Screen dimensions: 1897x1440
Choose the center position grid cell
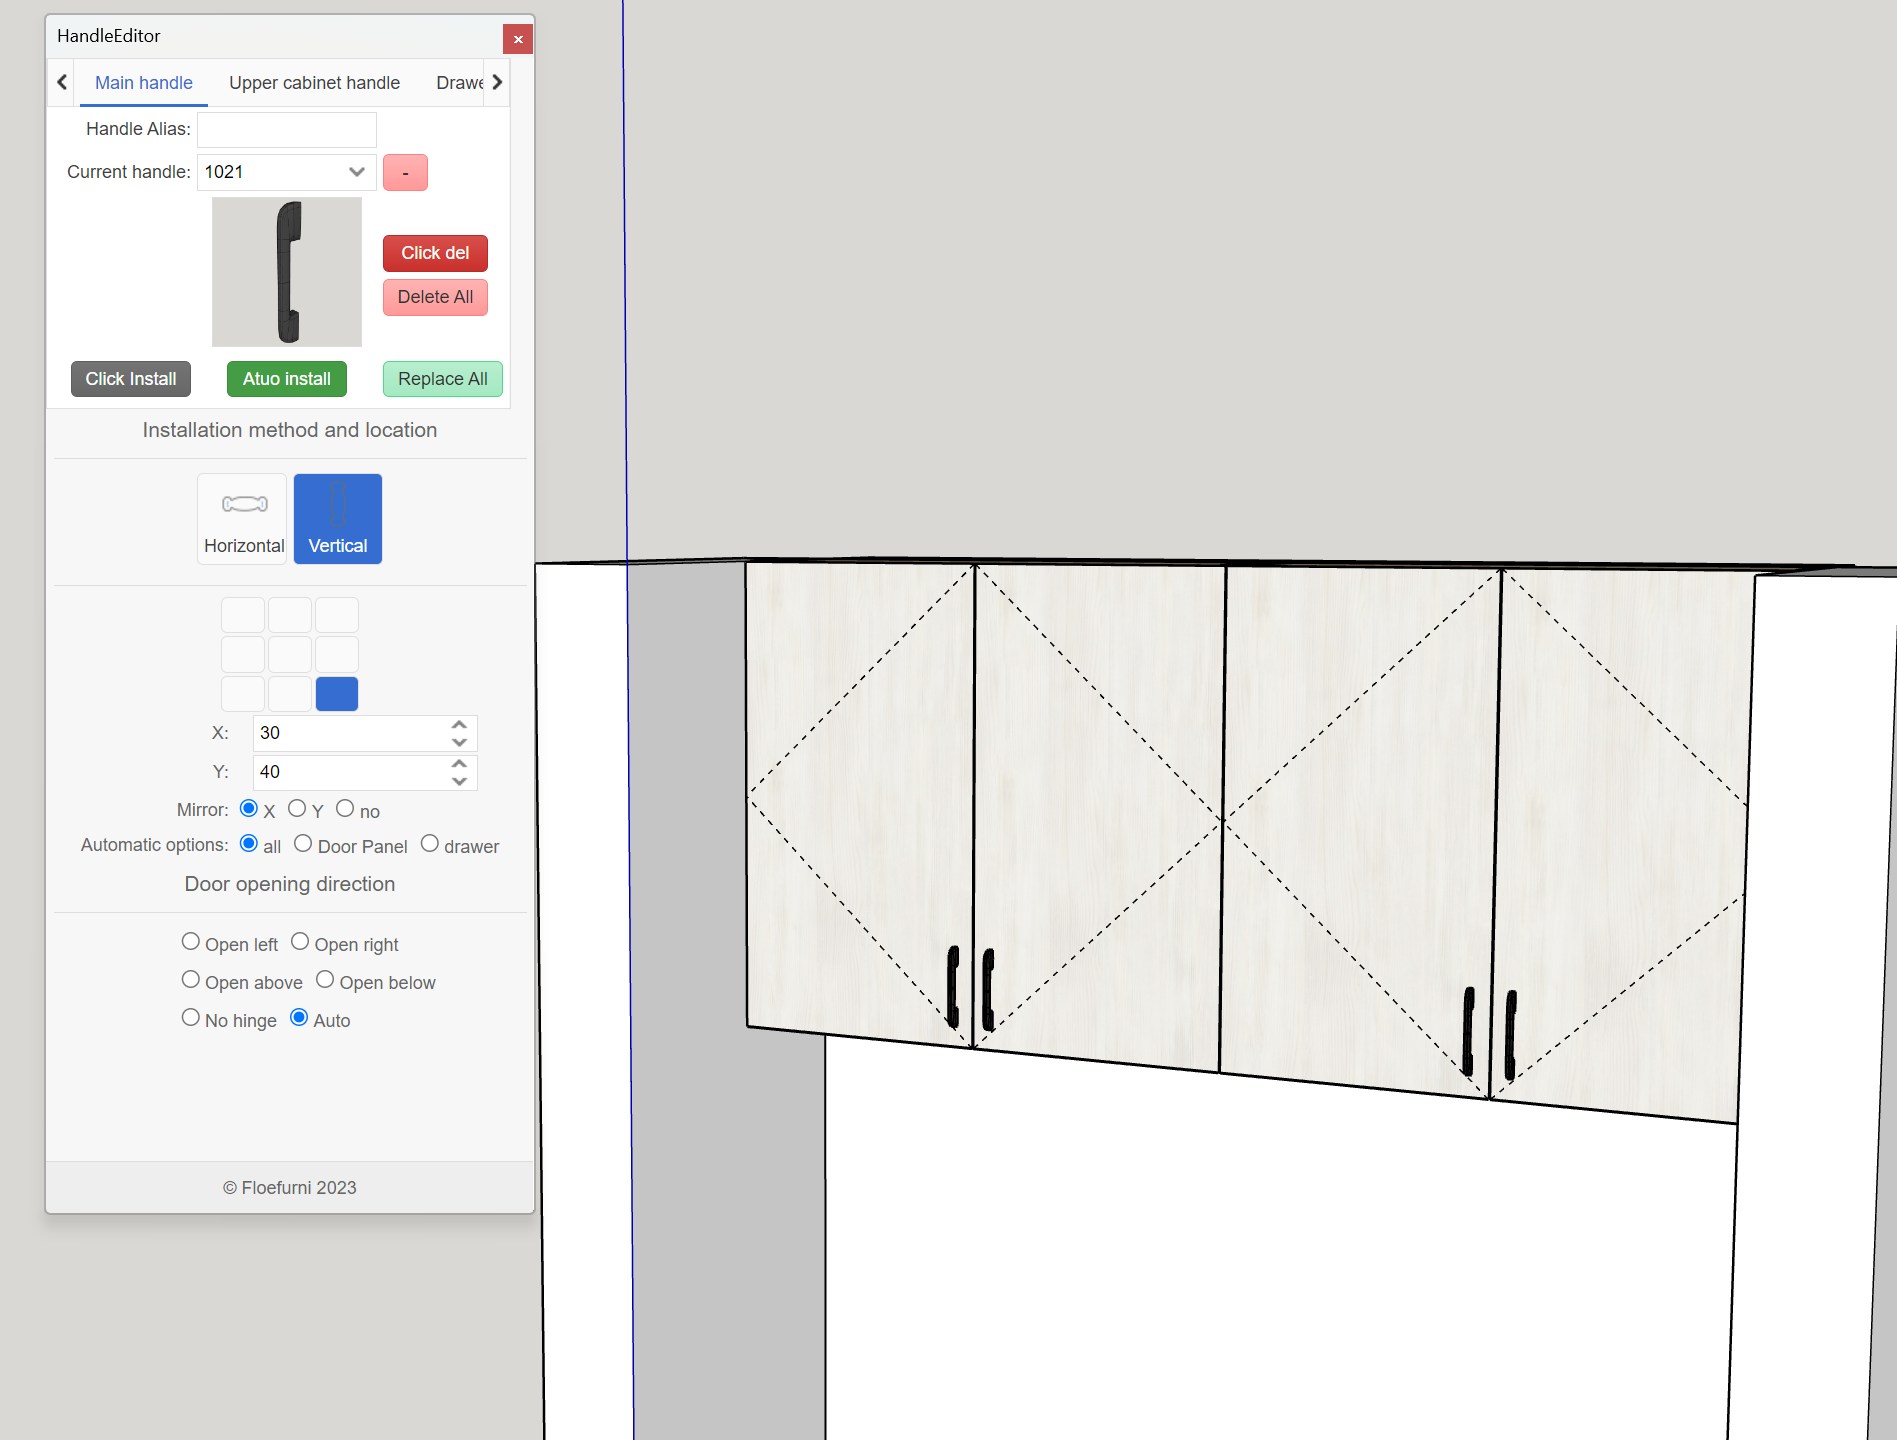(x=290, y=654)
